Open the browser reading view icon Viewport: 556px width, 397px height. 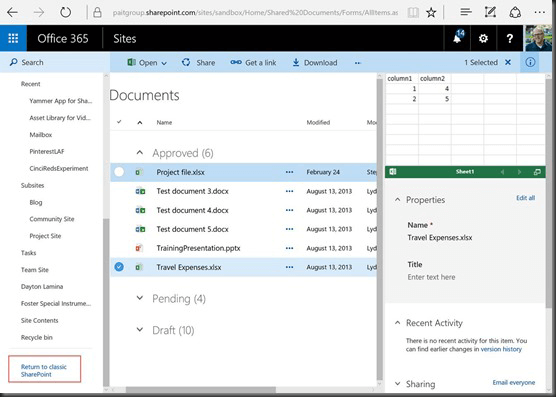[x=413, y=13]
